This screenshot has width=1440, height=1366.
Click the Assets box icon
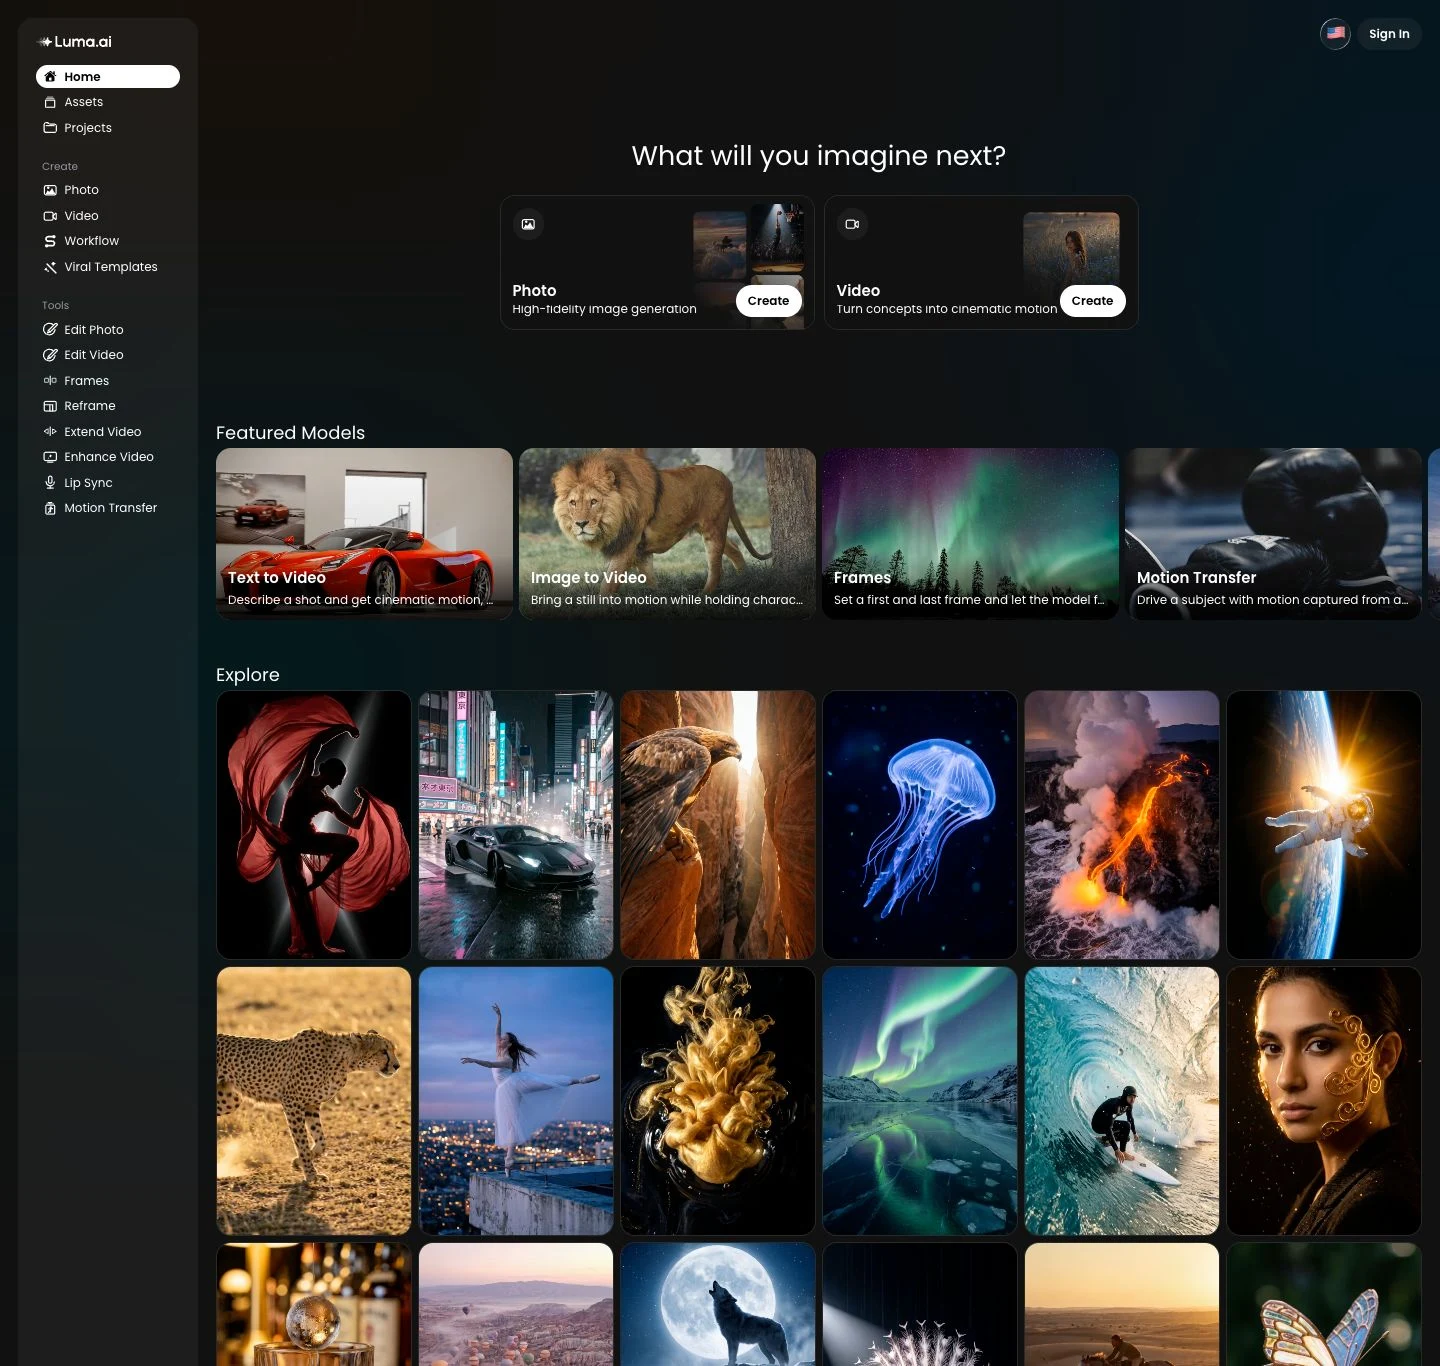pyautogui.click(x=50, y=102)
